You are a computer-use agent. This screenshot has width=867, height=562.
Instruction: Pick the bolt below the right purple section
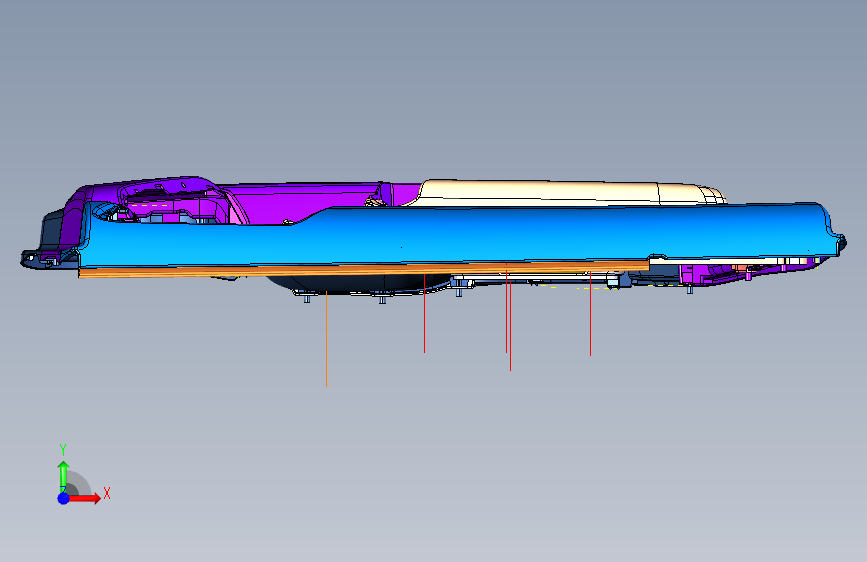click(x=690, y=288)
